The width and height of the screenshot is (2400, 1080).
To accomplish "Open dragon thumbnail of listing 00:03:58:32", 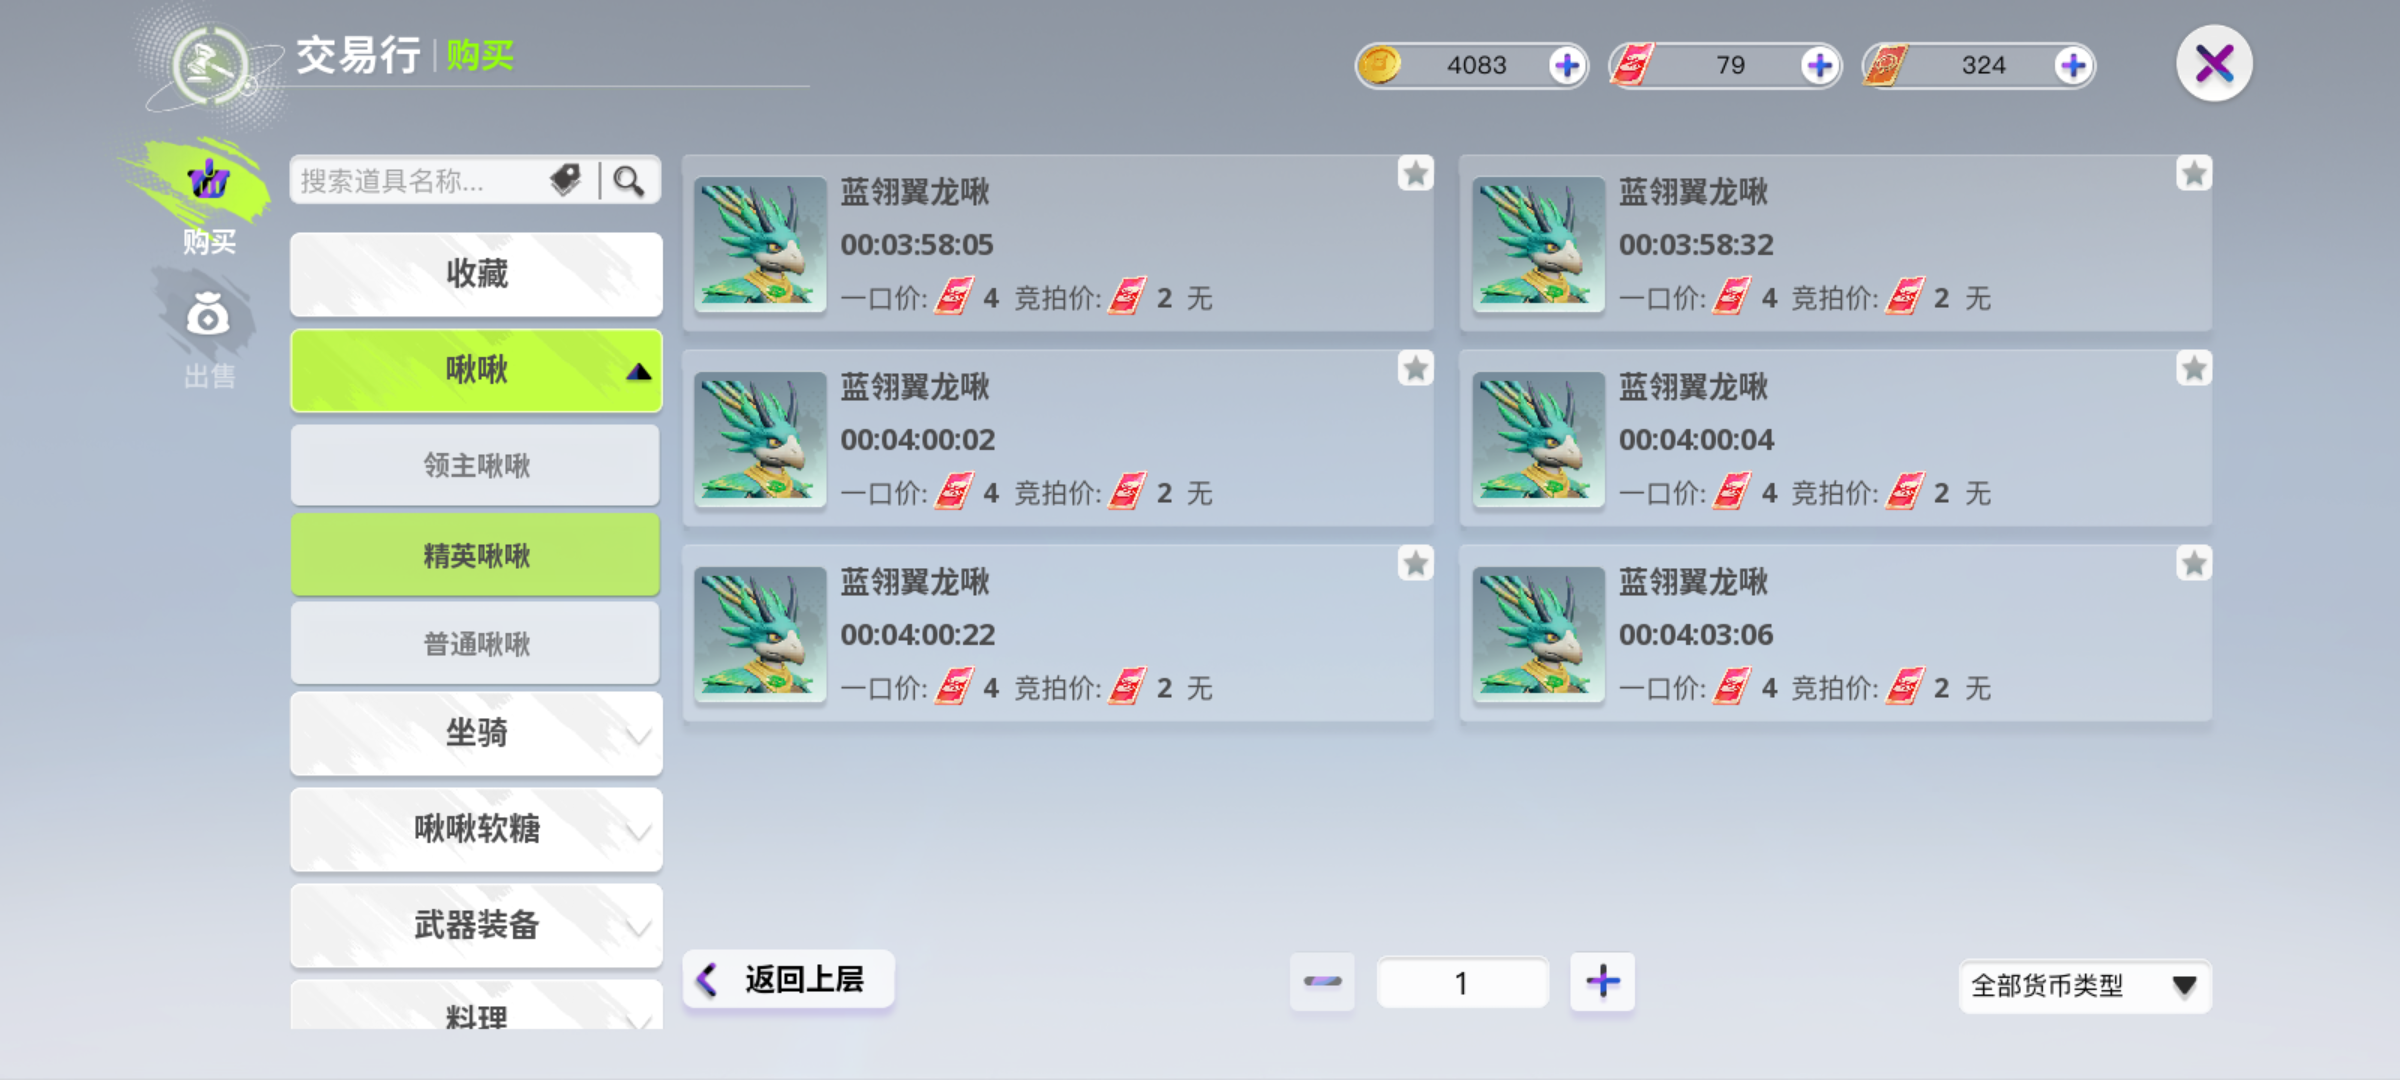I will click(1538, 244).
